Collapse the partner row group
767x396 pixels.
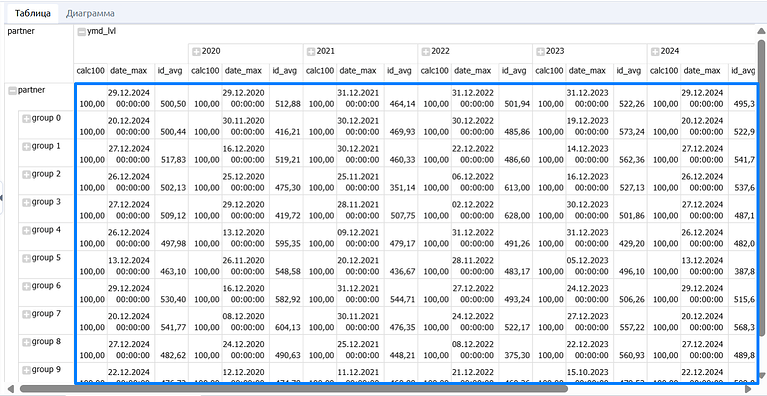[12, 90]
